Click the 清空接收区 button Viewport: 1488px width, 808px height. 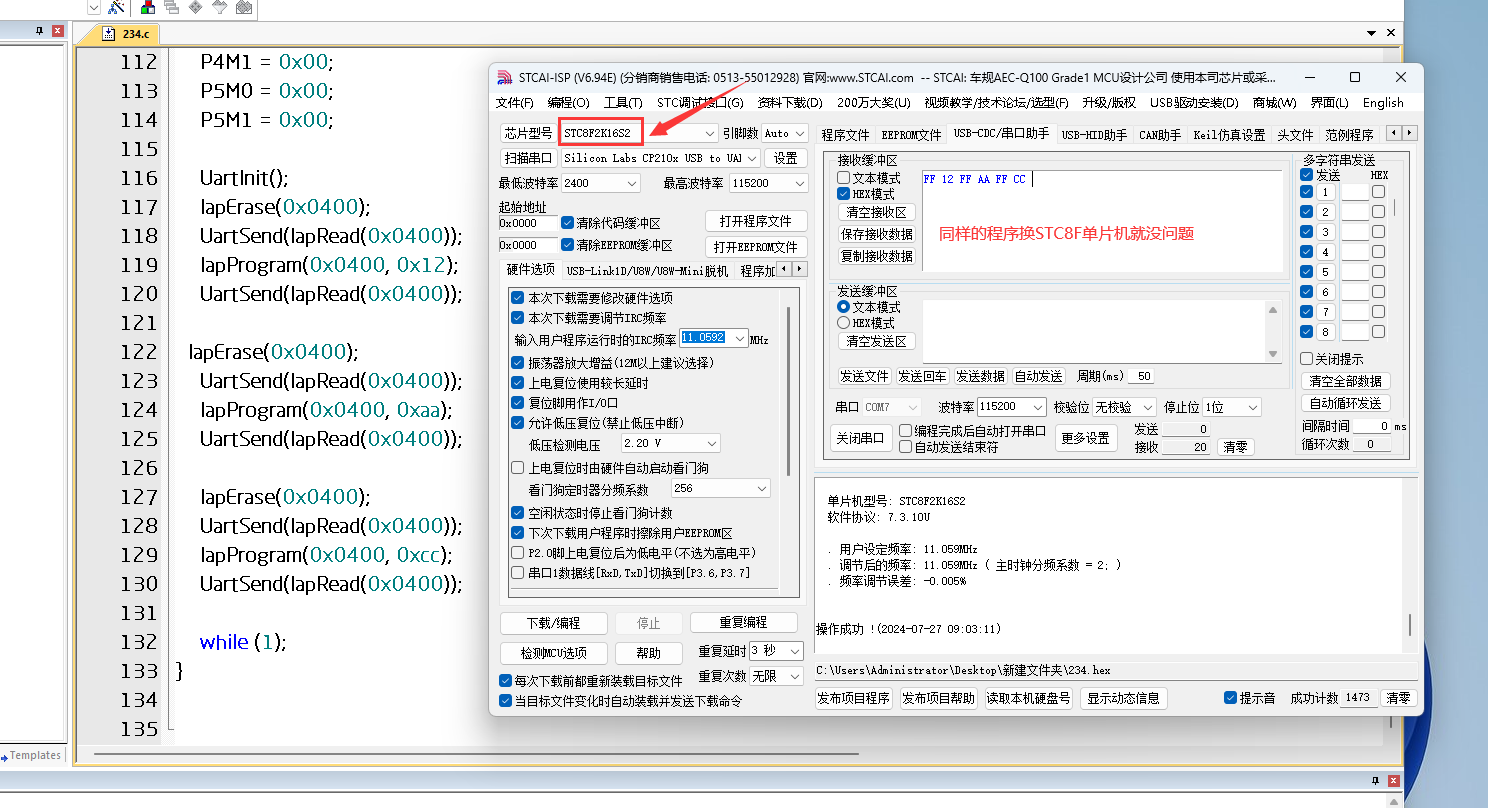click(876, 212)
